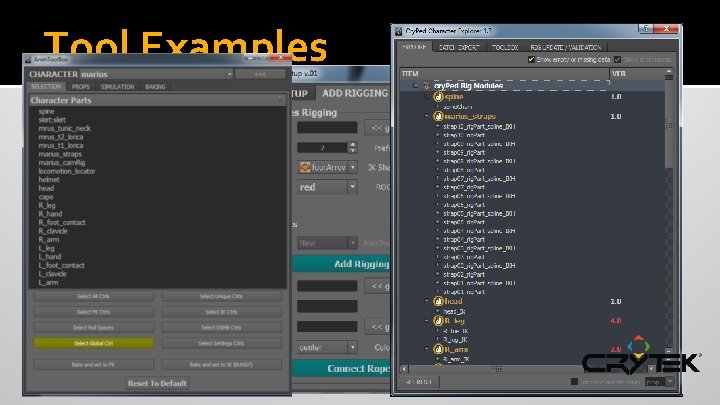Click the vertical scrollbar up arrow in the Character Explorer
The height and width of the screenshot is (405, 720).
pyautogui.click(x=669, y=72)
